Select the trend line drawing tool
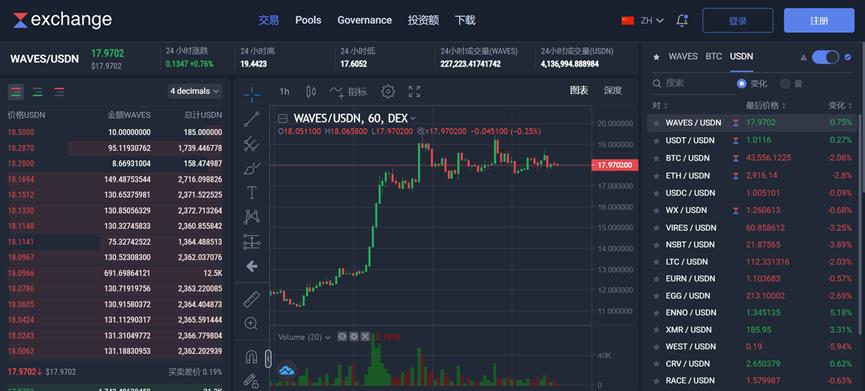865x391 pixels. coord(252,119)
